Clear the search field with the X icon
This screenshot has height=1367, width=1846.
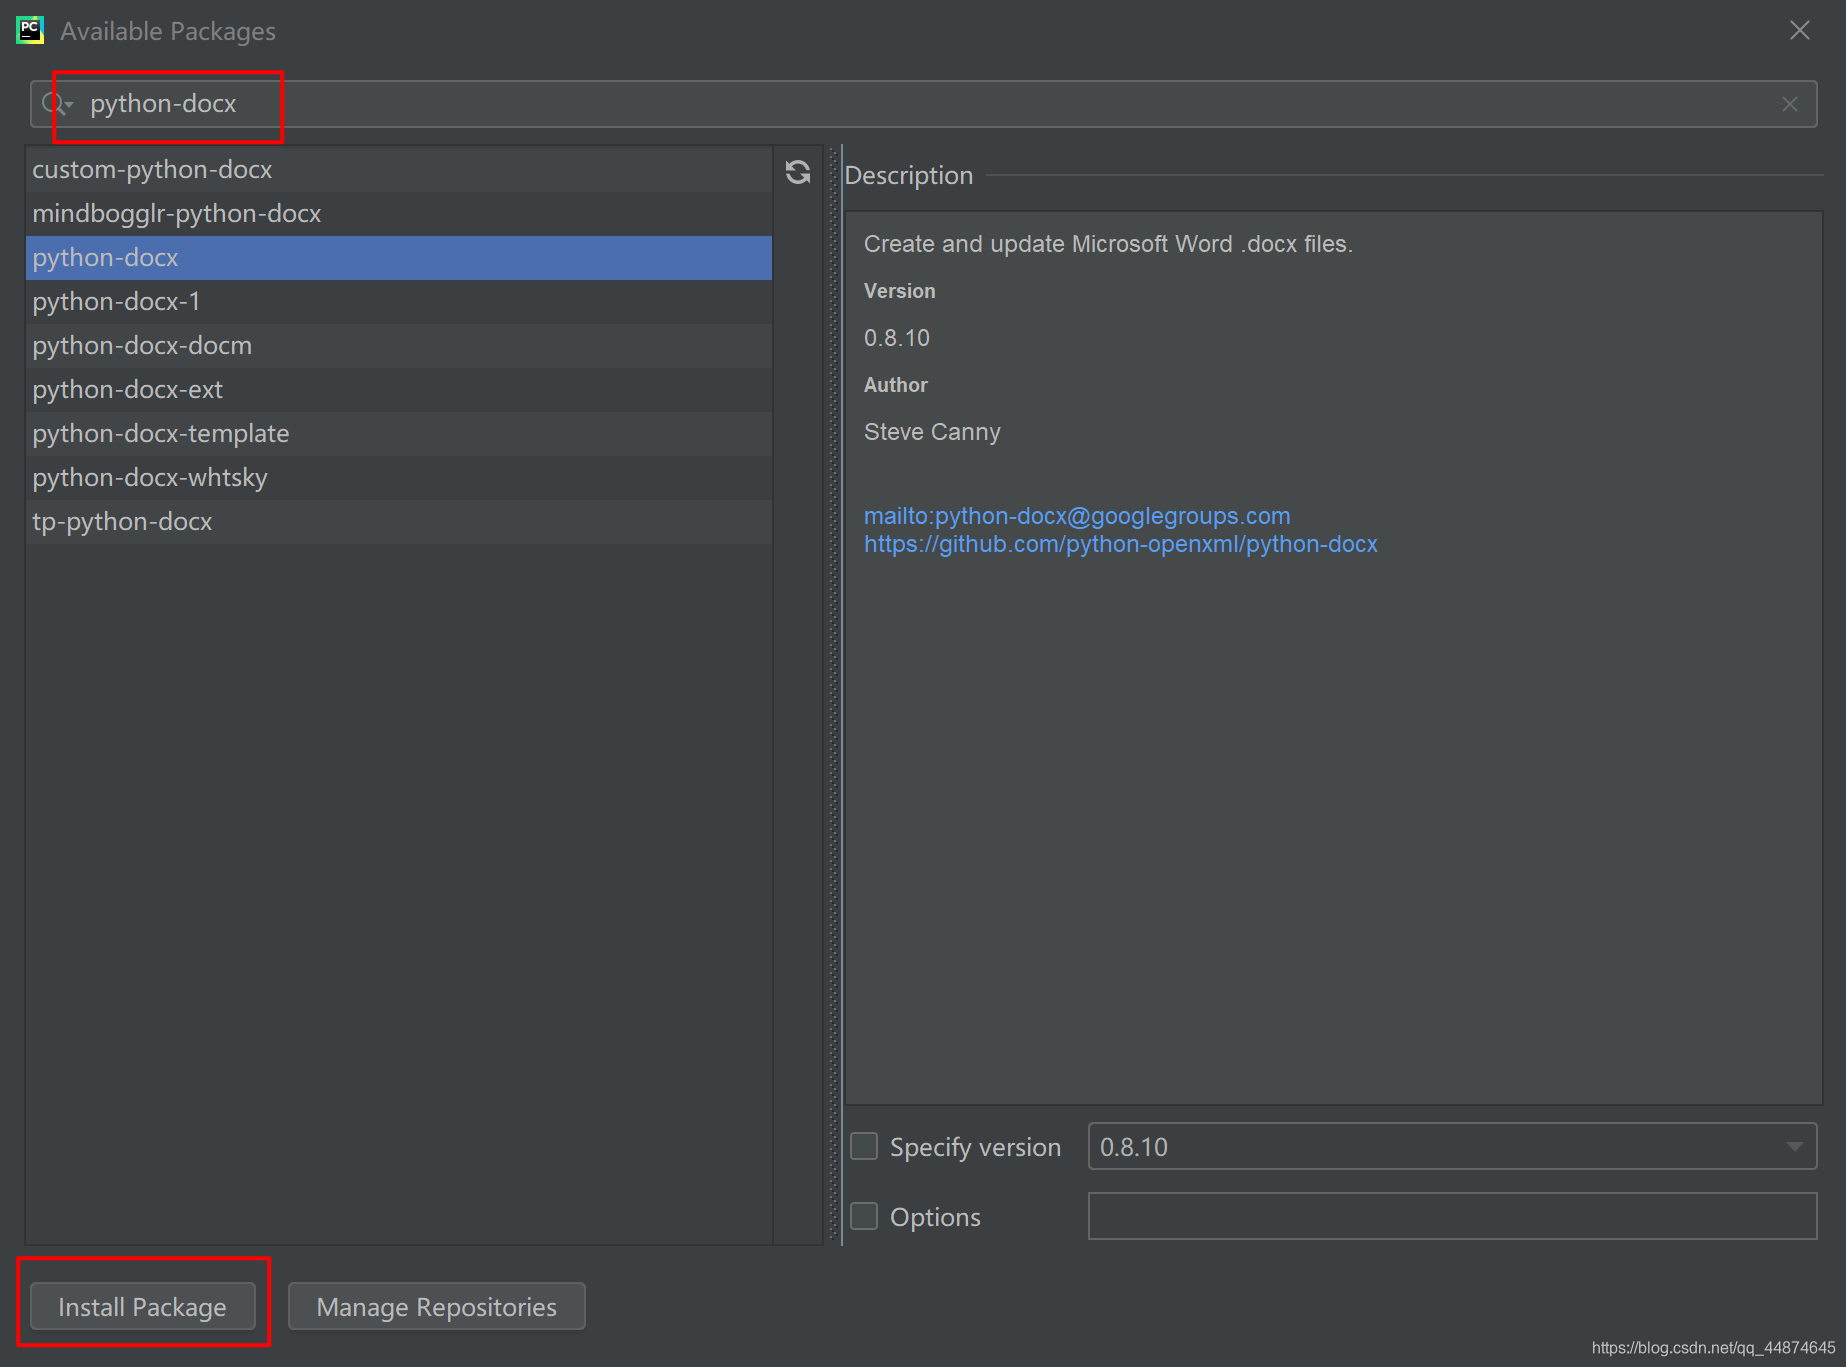click(x=1790, y=104)
